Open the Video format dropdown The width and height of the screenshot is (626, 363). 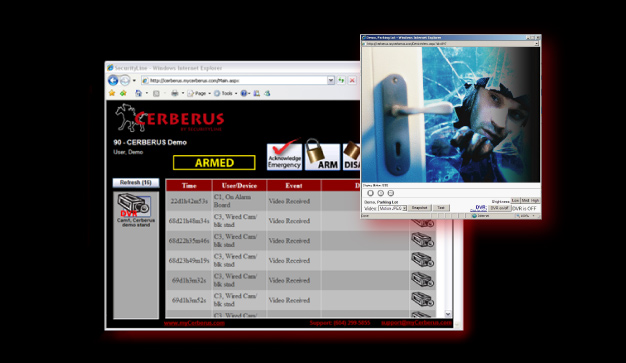tap(392, 208)
